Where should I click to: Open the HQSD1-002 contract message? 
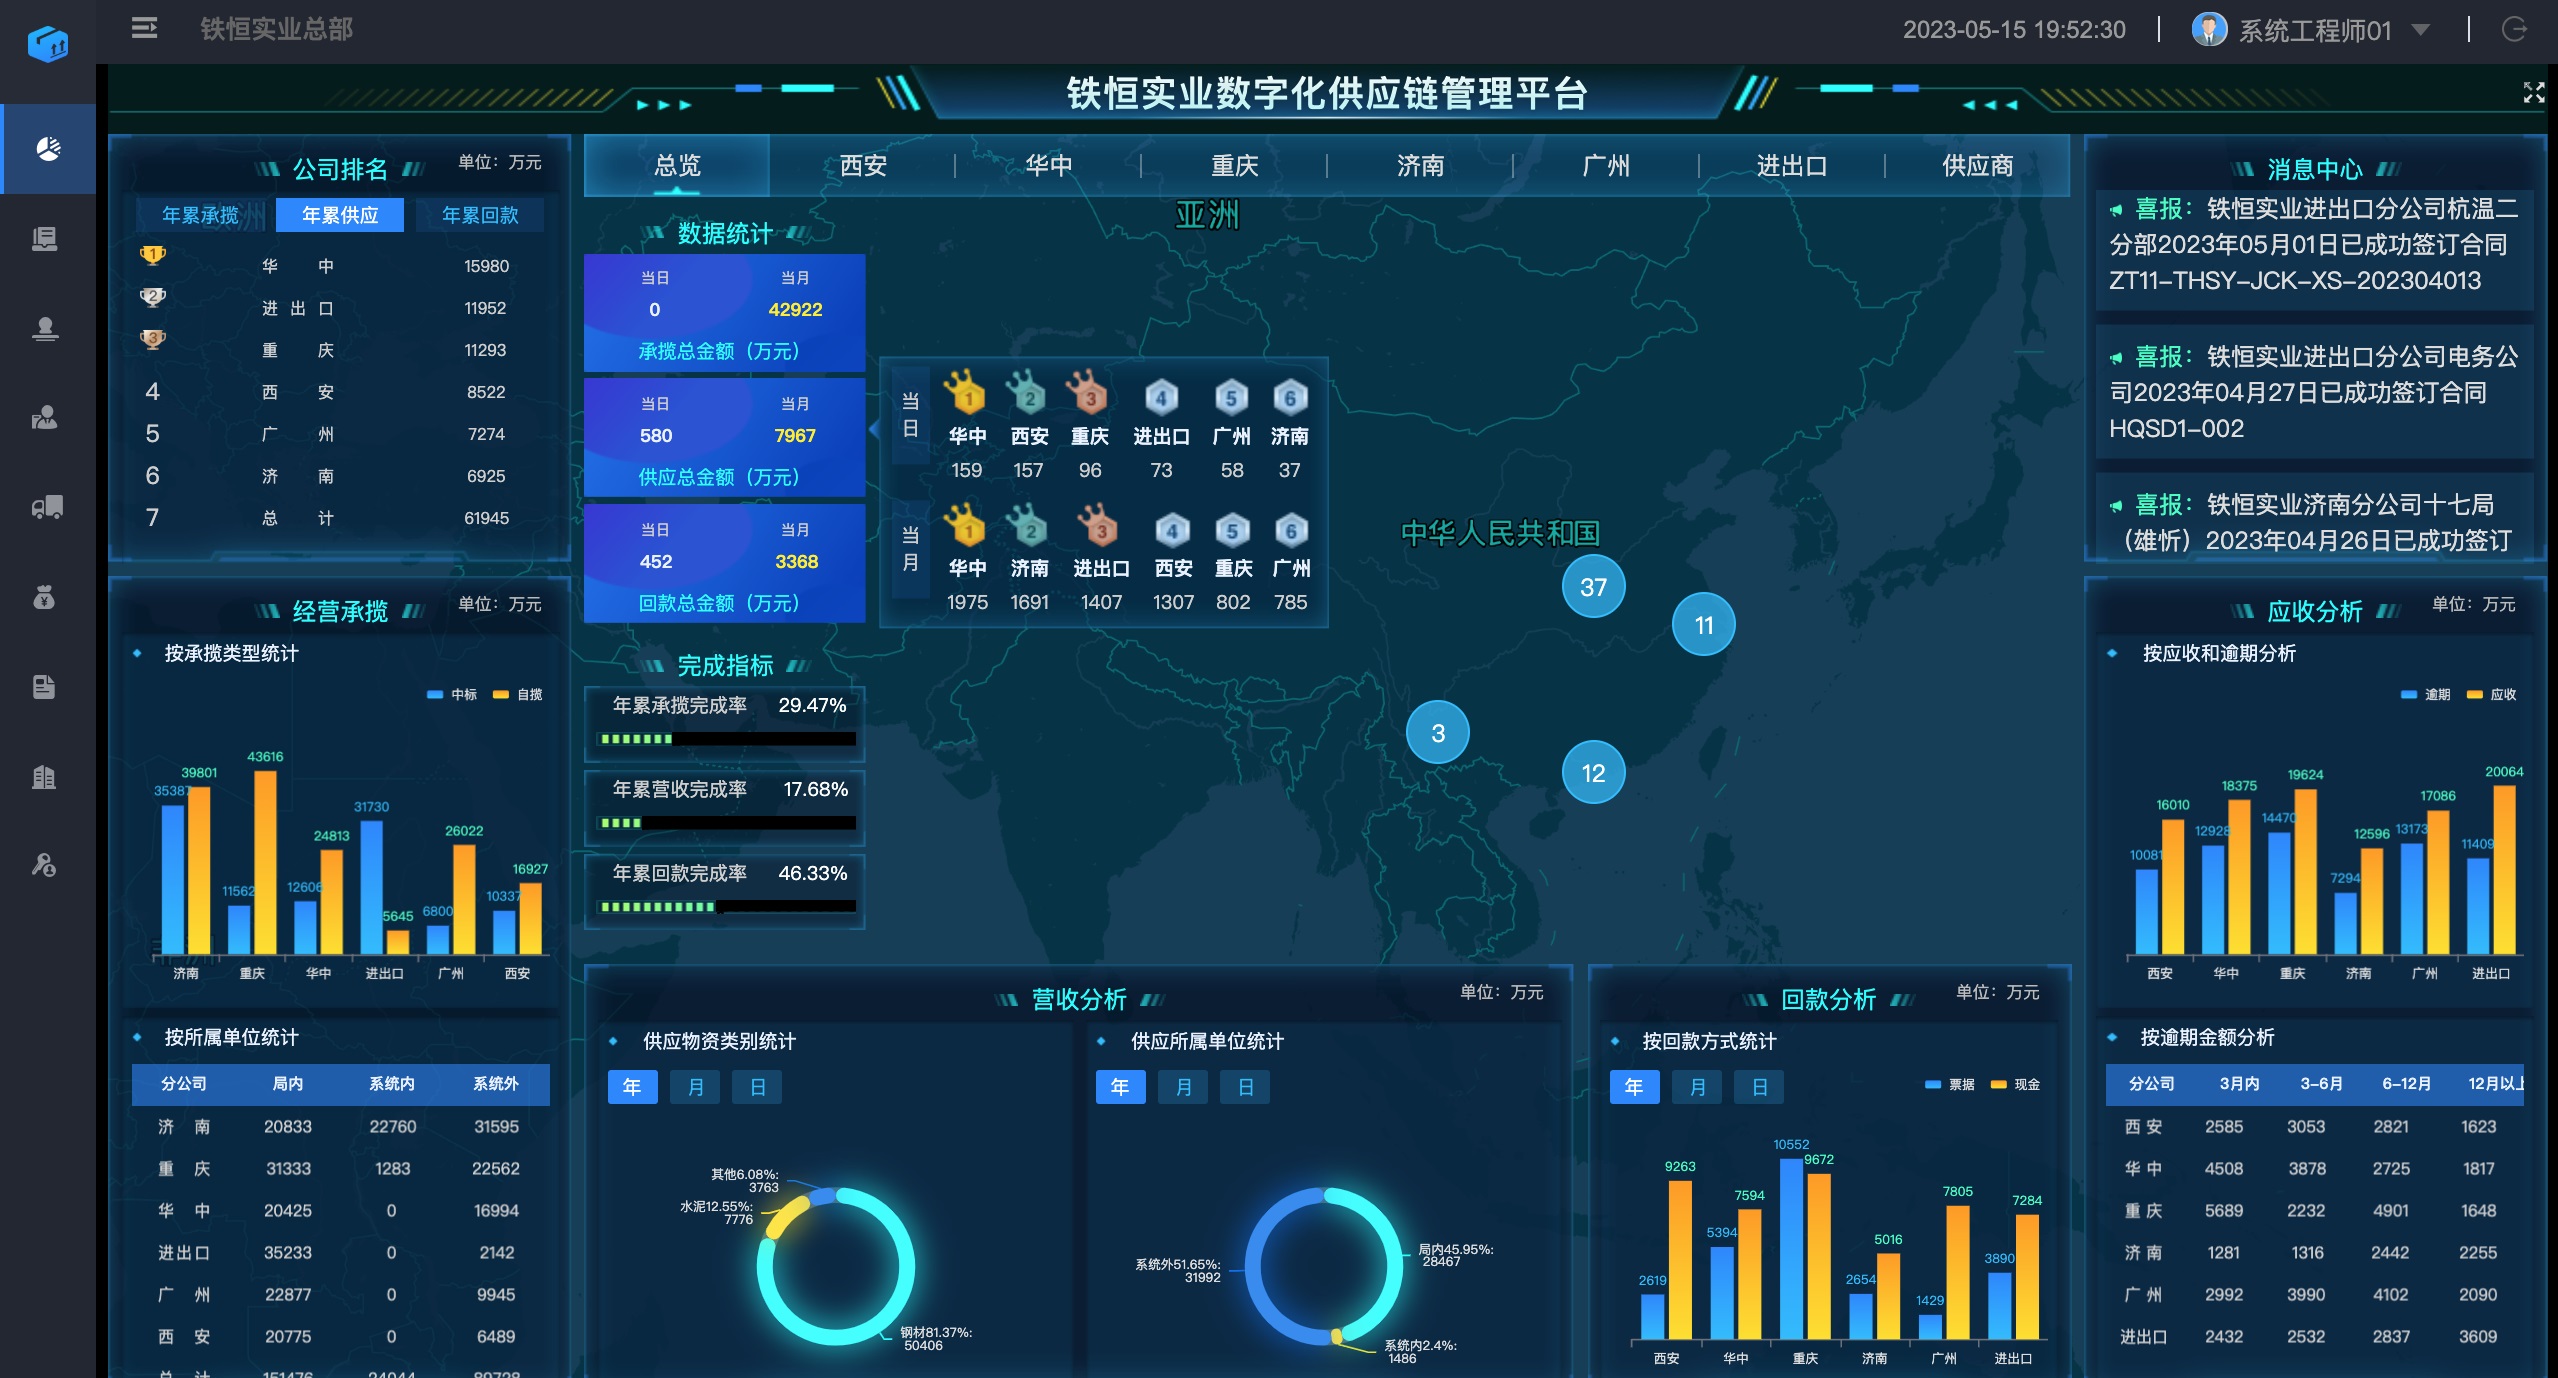2314,392
